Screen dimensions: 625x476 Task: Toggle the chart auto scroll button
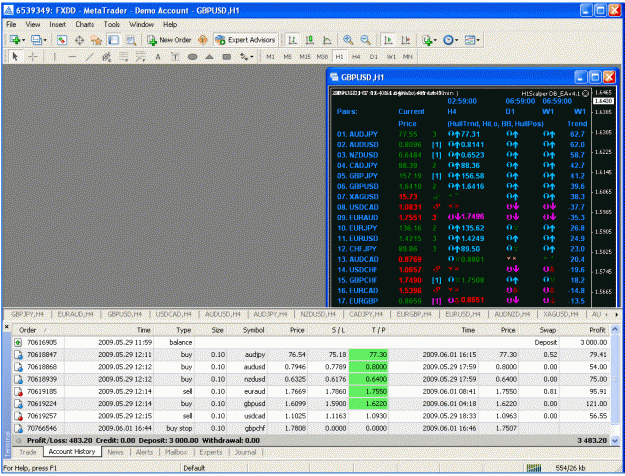click(x=388, y=40)
